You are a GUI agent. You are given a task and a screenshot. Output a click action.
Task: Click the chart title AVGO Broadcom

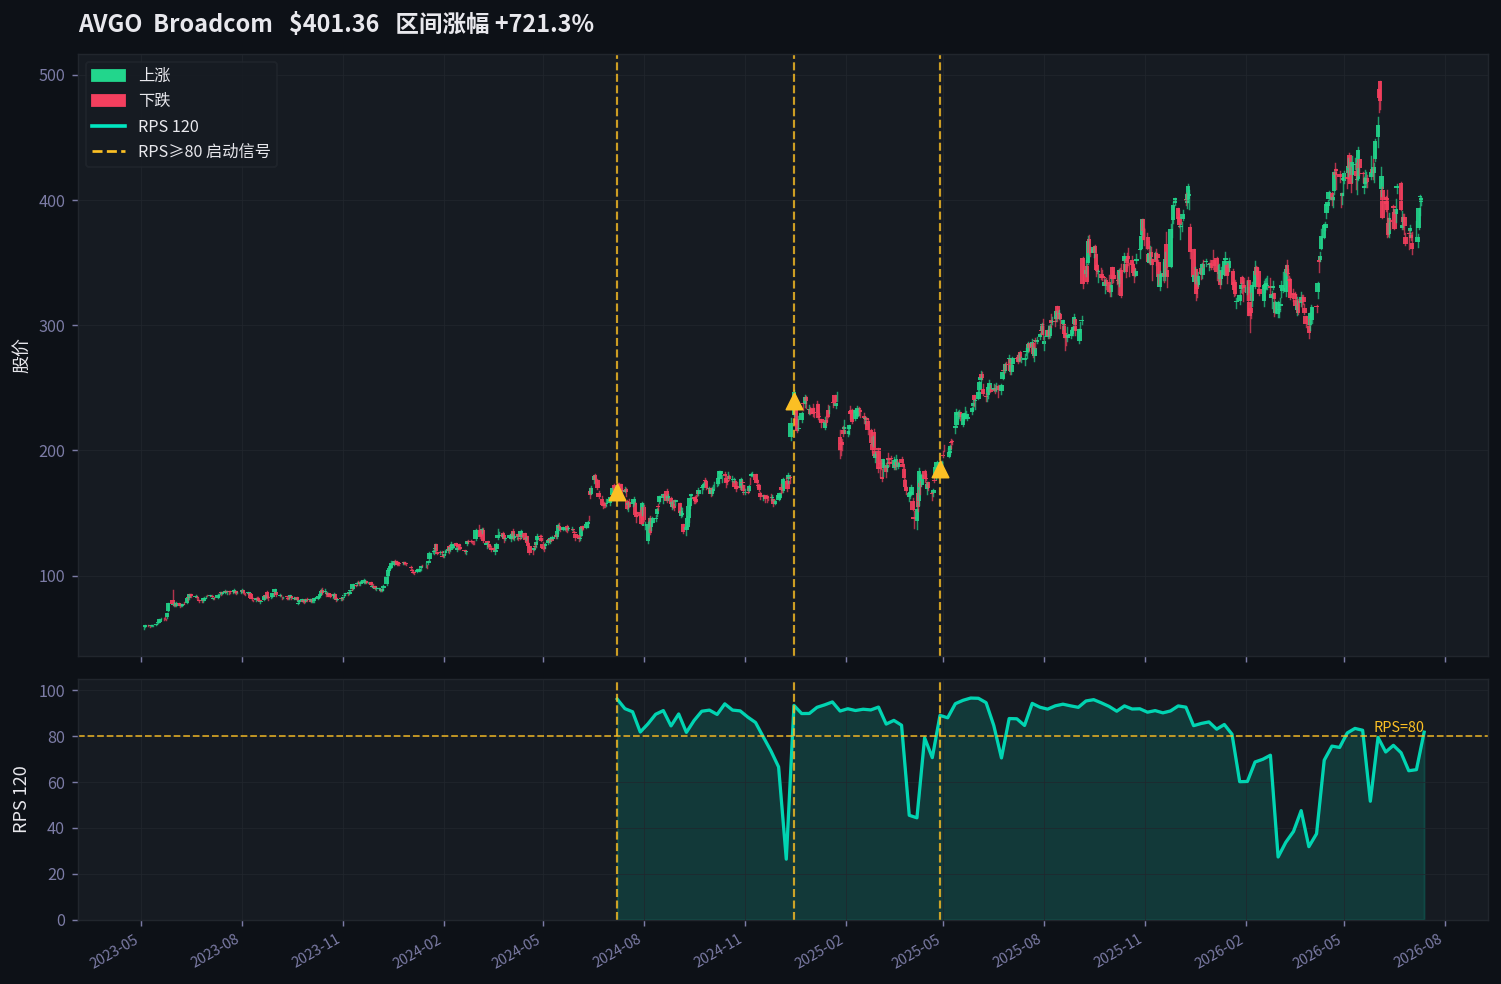(x=175, y=23)
